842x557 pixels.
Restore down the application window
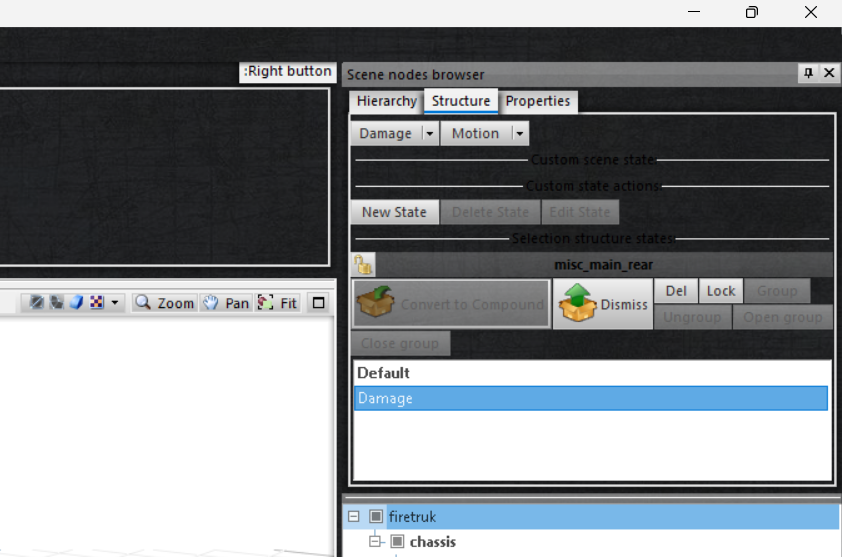[752, 12]
